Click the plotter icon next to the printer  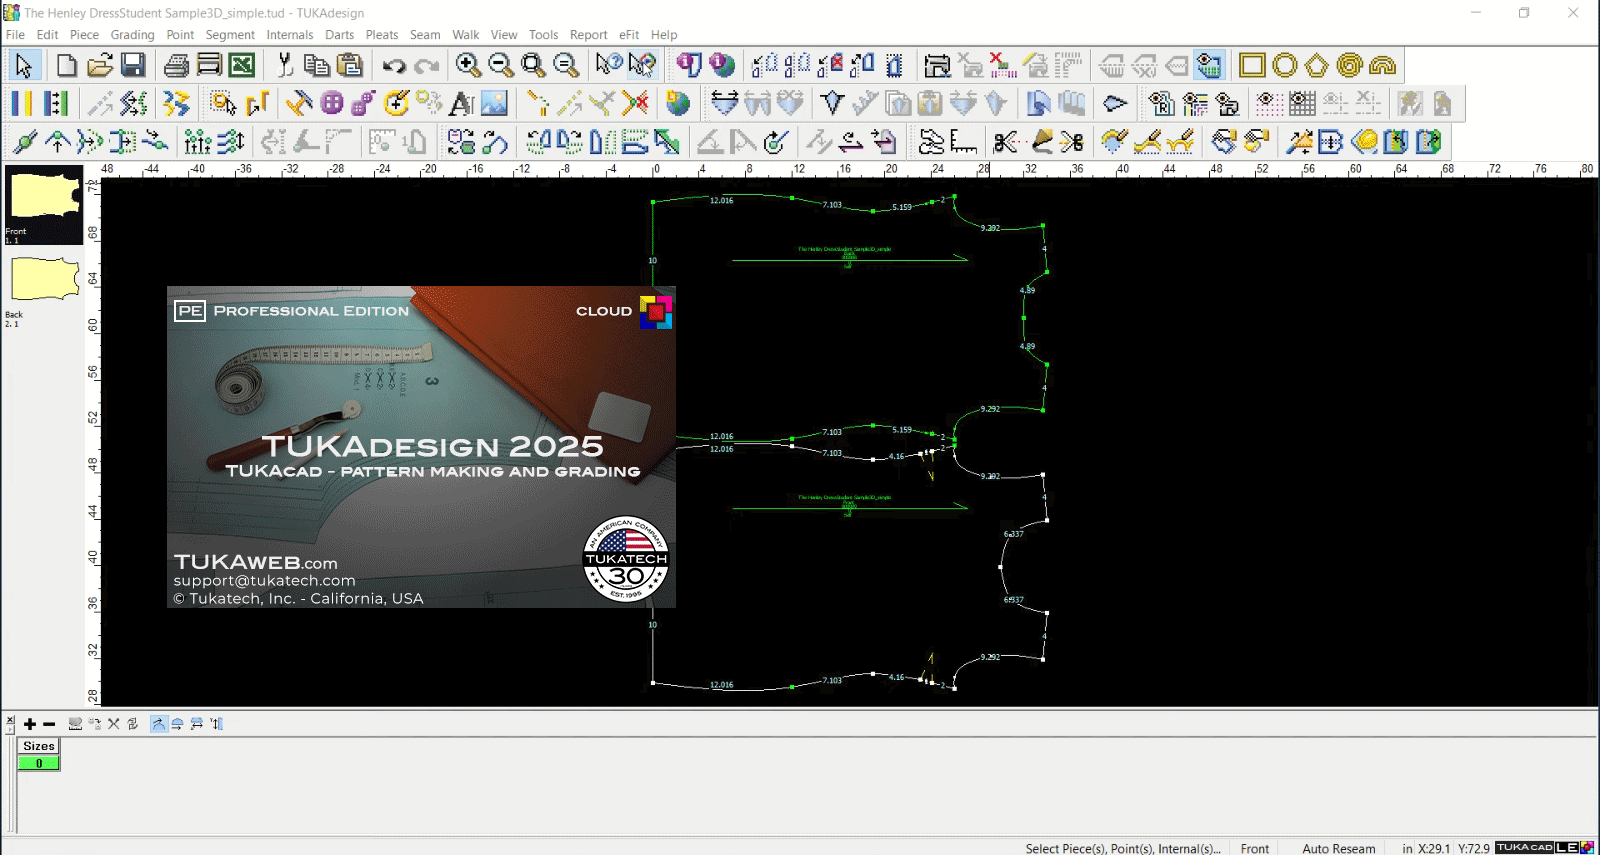click(209, 66)
